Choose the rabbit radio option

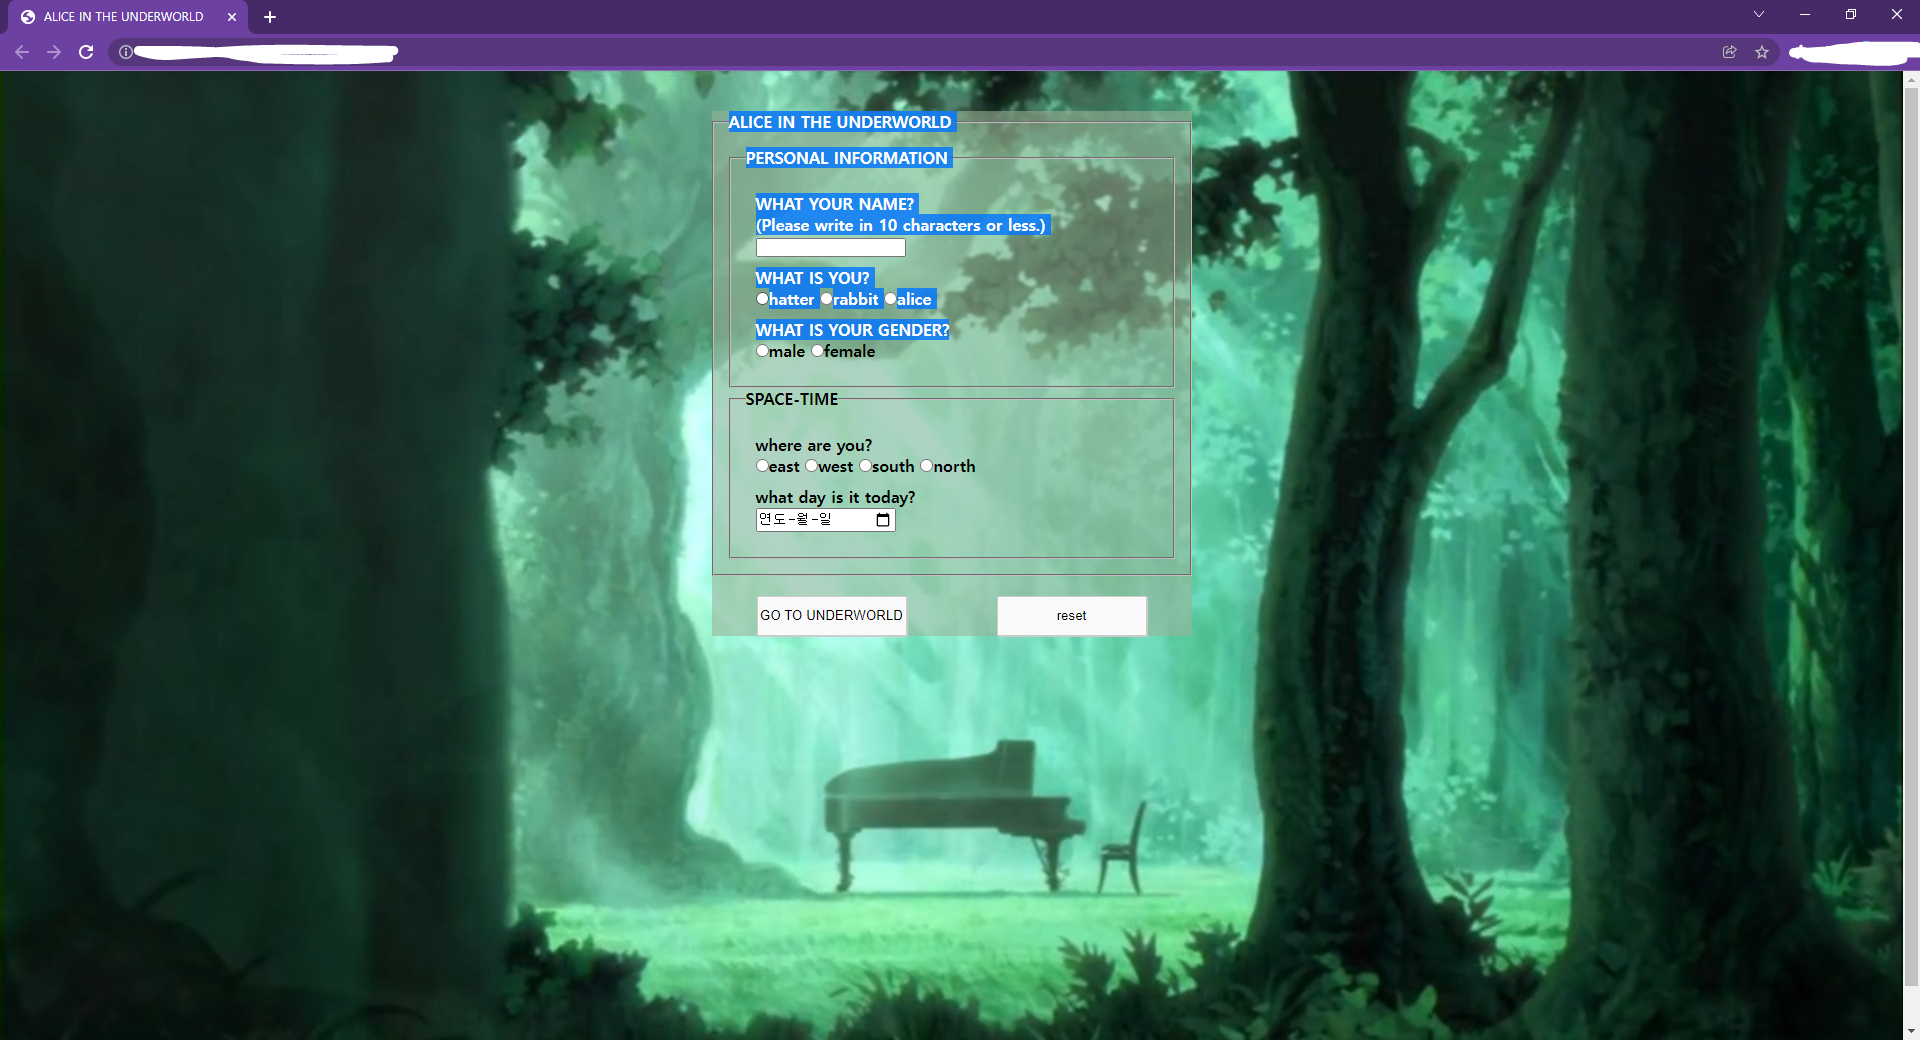click(x=827, y=298)
